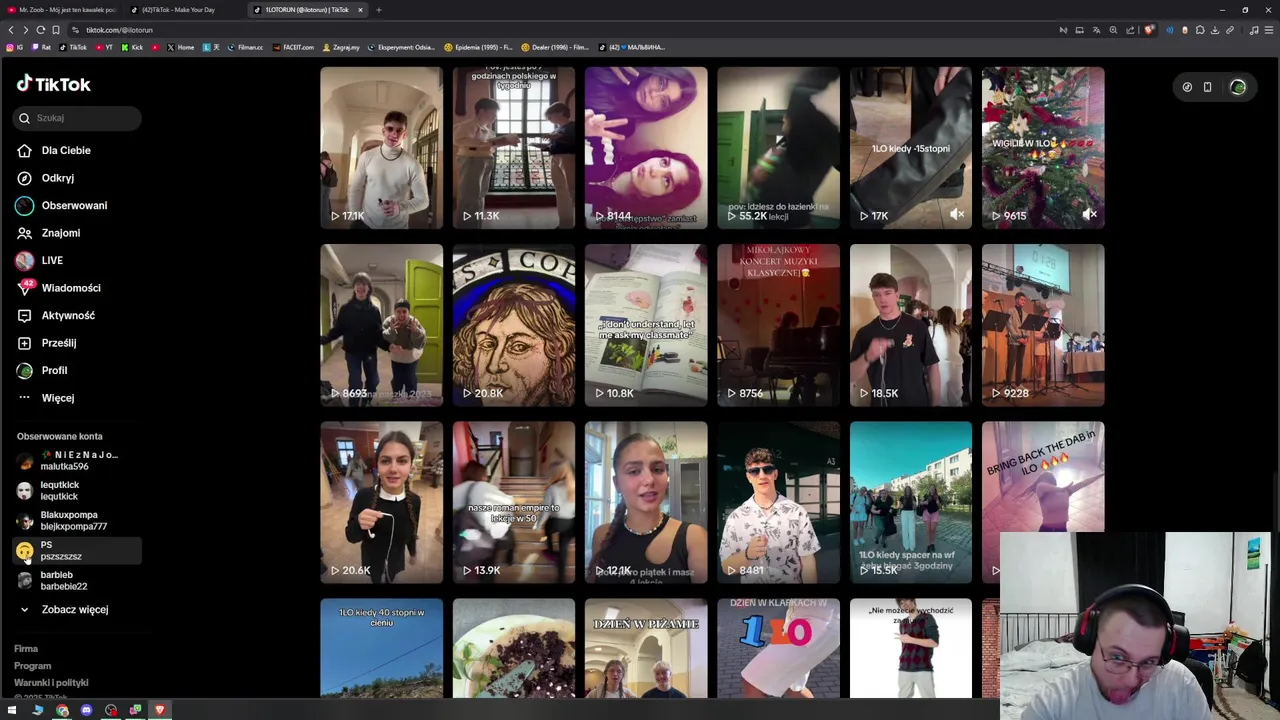Open 'nasze roman empire' video 13.9K
Screen dimensions: 1280x720
(x=514, y=502)
